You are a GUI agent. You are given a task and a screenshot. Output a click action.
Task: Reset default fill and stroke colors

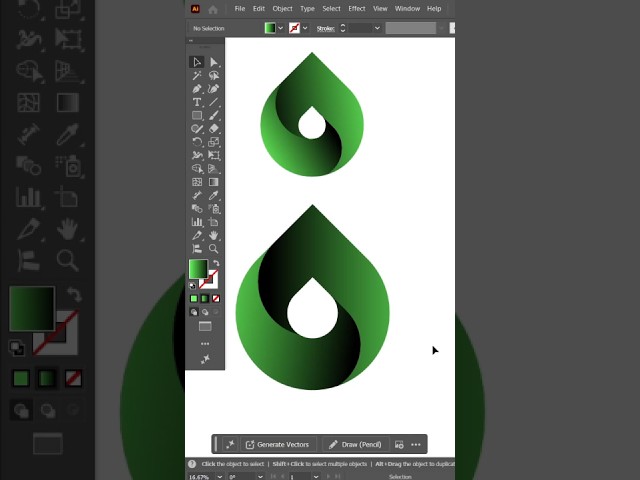click(x=192, y=286)
